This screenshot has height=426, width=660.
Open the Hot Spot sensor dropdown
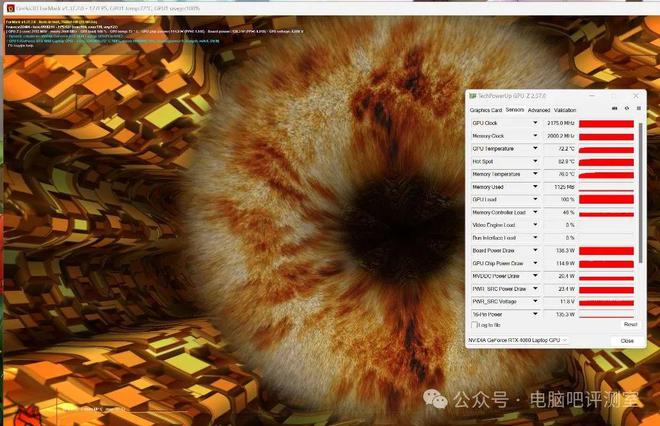(535, 161)
